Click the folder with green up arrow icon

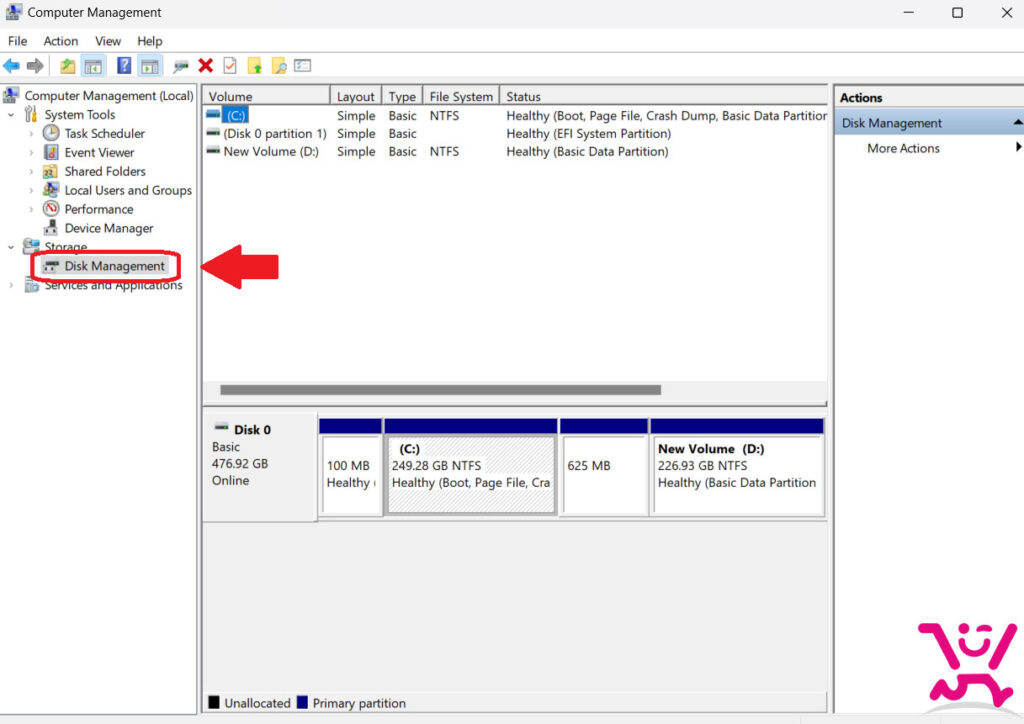click(x=255, y=66)
